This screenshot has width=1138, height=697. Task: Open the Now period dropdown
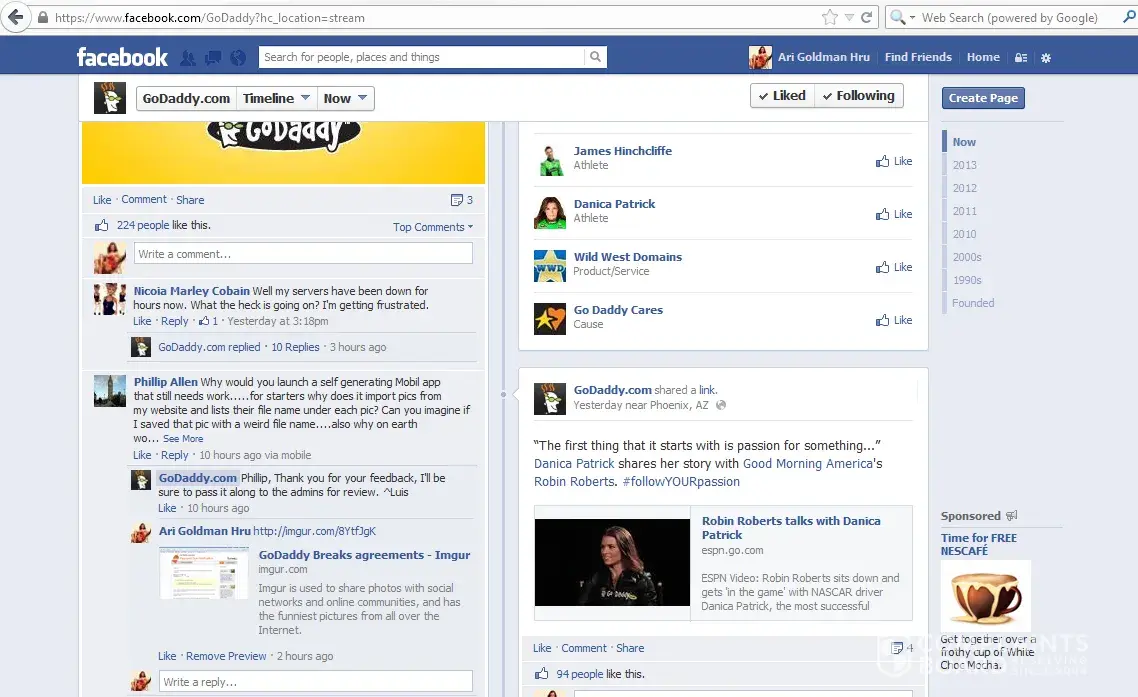pyautogui.click(x=346, y=98)
